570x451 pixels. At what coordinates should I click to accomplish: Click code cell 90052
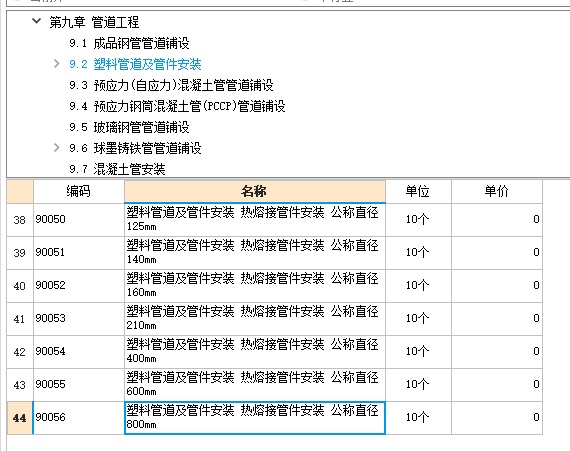point(79,286)
